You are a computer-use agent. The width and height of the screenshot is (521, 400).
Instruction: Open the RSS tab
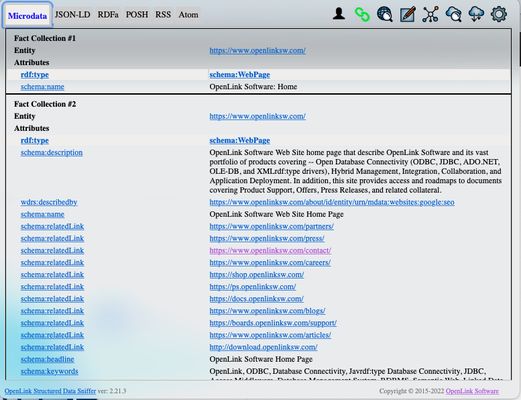point(163,15)
